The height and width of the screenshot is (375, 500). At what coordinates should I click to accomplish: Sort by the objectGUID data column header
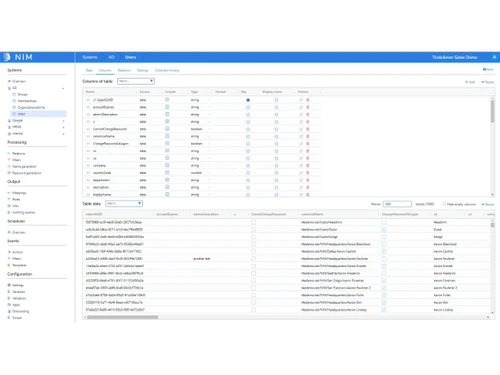point(94,214)
